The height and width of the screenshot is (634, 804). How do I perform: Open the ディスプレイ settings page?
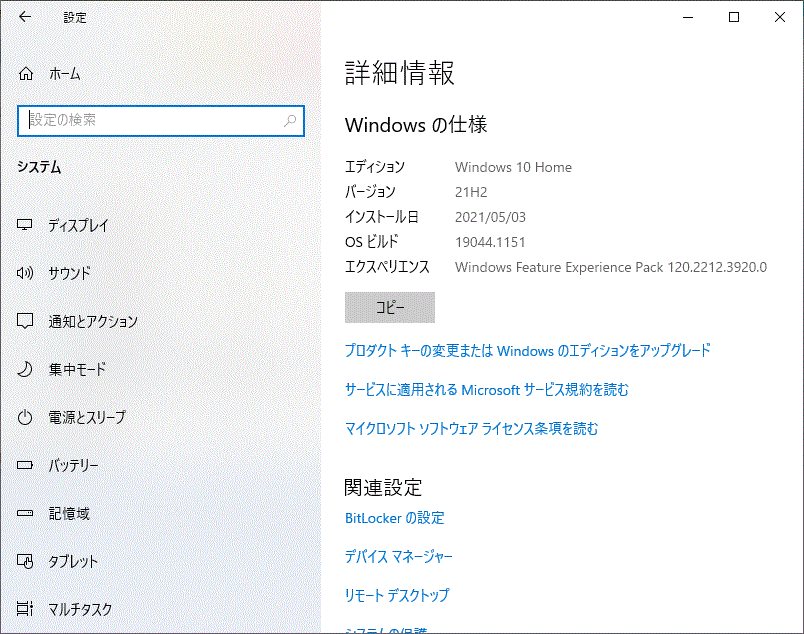pyautogui.click(x=78, y=225)
